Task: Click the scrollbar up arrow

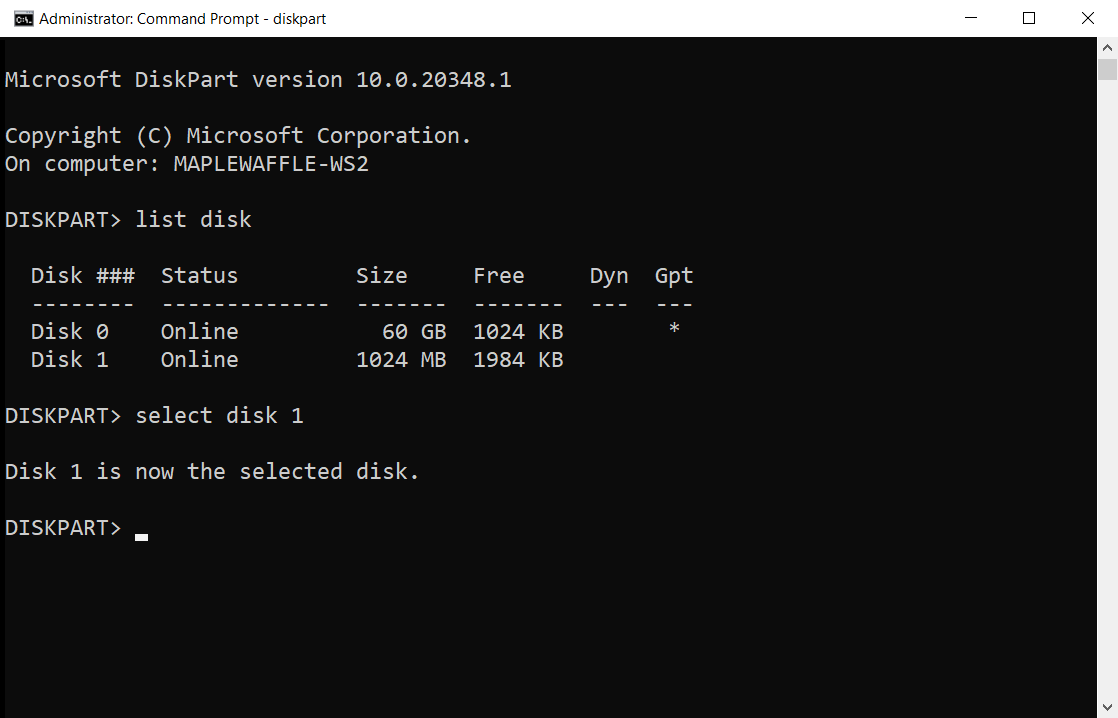Action: click(x=1107, y=46)
